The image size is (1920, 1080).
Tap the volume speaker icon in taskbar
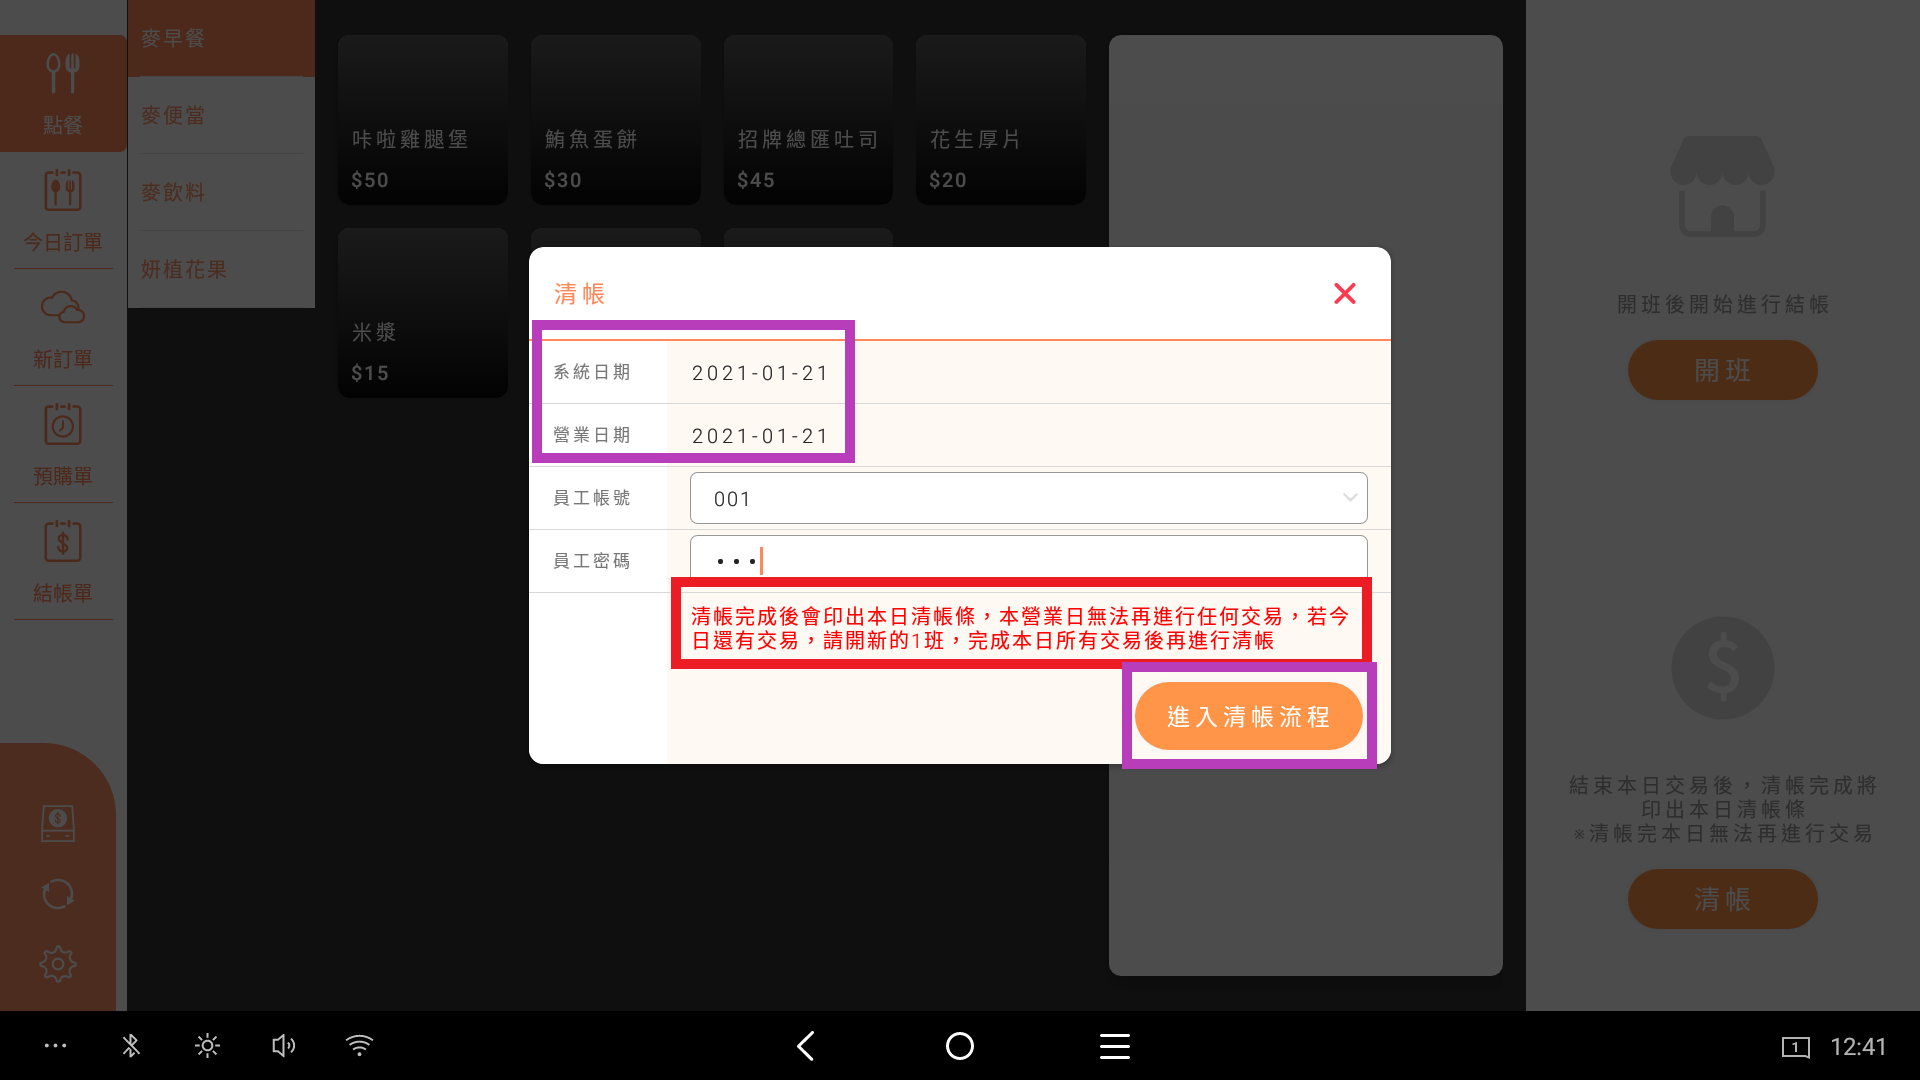(x=283, y=1046)
